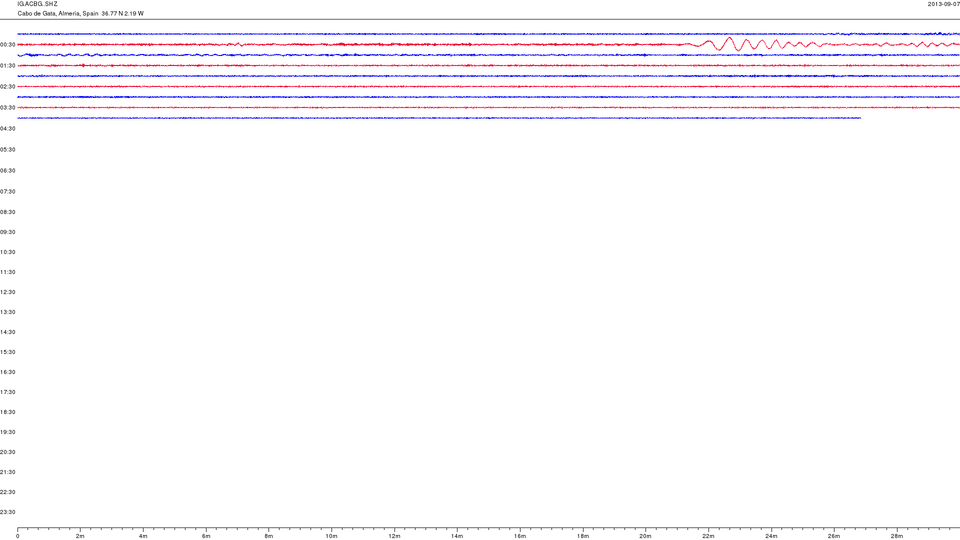The height and width of the screenshot is (540, 960).
Task: Click the "19:30" time row label
Action: tap(7, 432)
